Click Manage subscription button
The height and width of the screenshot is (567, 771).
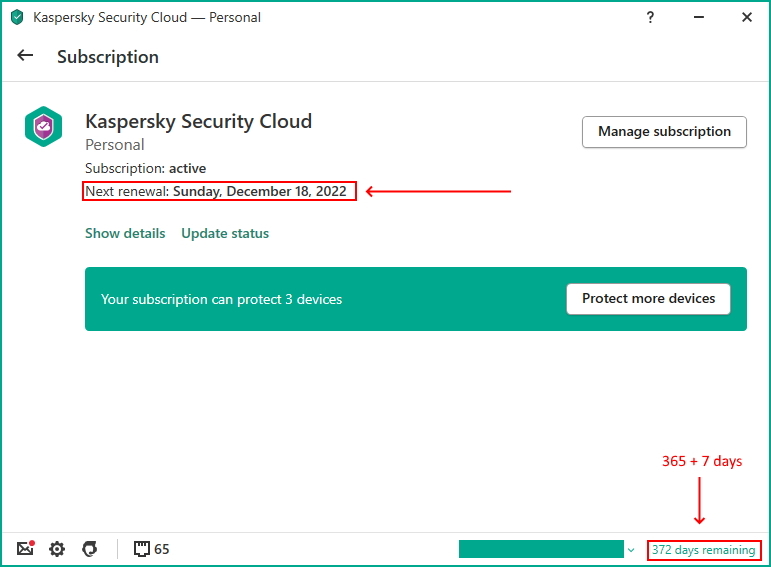[664, 132]
